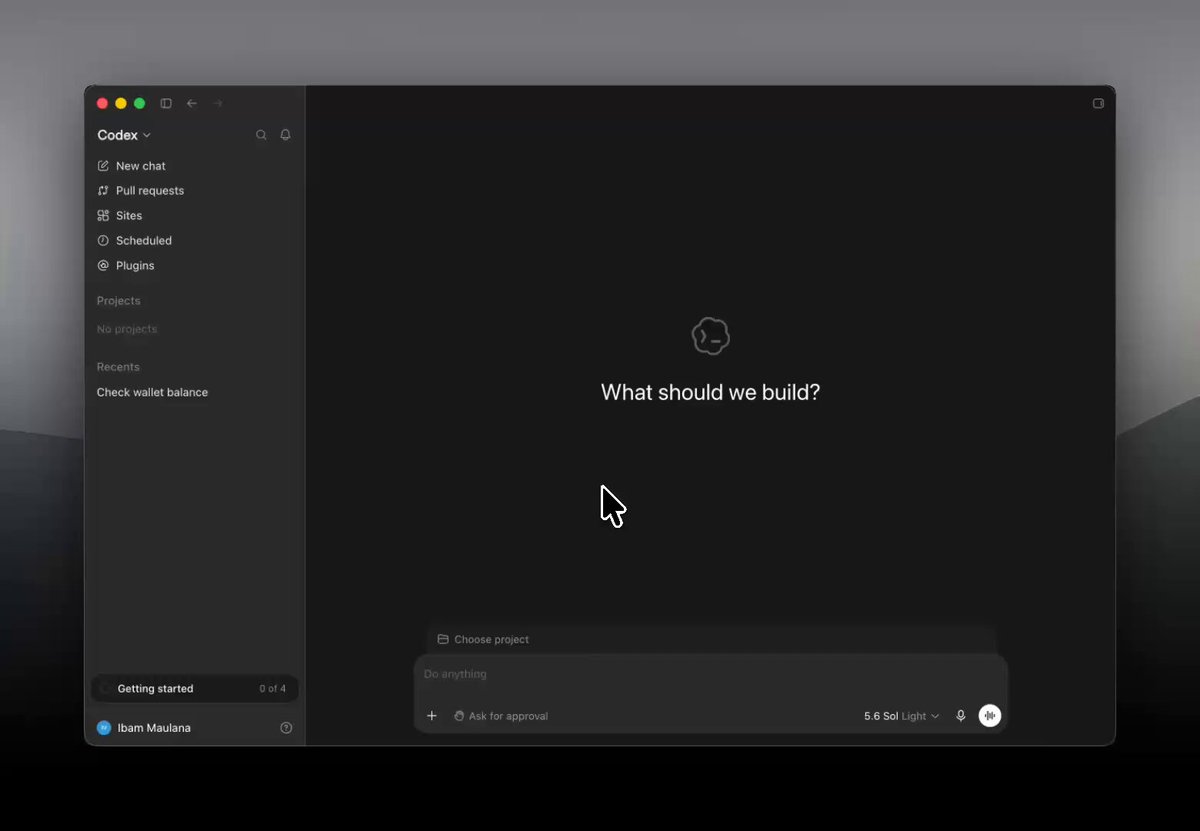The width and height of the screenshot is (1200, 831).
Task: Close window with red button
Action: click(x=102, y=103)
